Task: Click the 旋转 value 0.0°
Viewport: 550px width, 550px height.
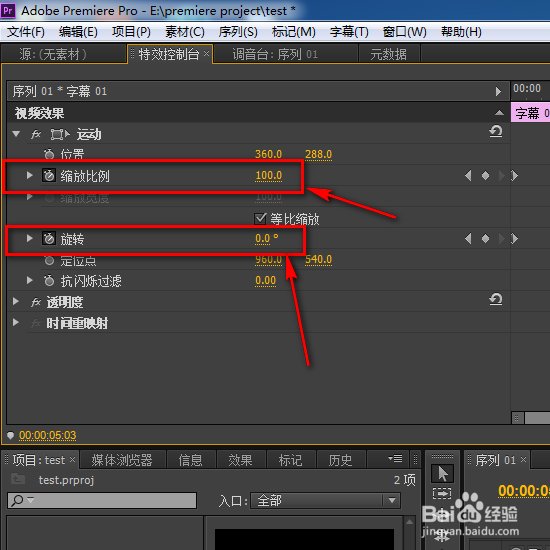Action: (267, 238)
